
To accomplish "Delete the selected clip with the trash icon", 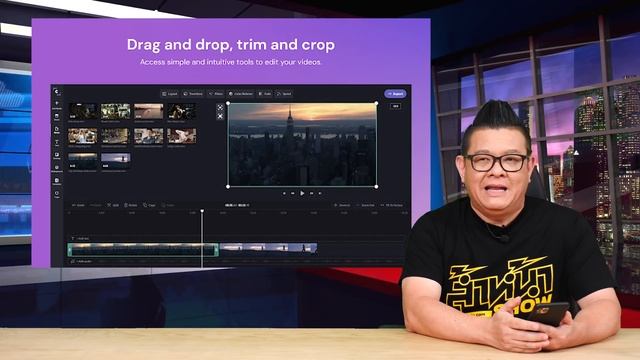I will point(131,205).
